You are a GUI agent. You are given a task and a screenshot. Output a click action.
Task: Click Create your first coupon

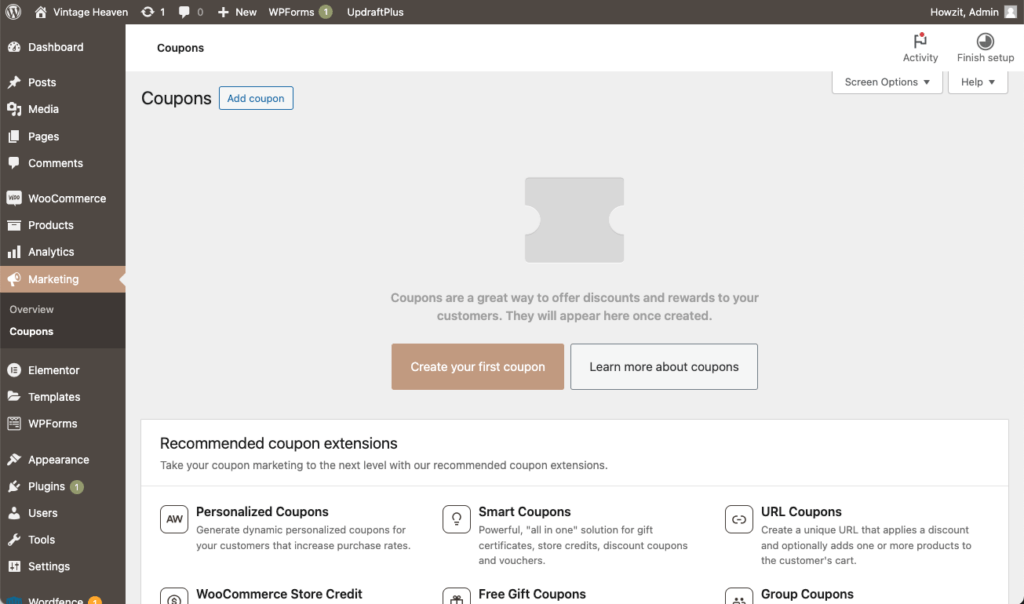tap(477, 367)
